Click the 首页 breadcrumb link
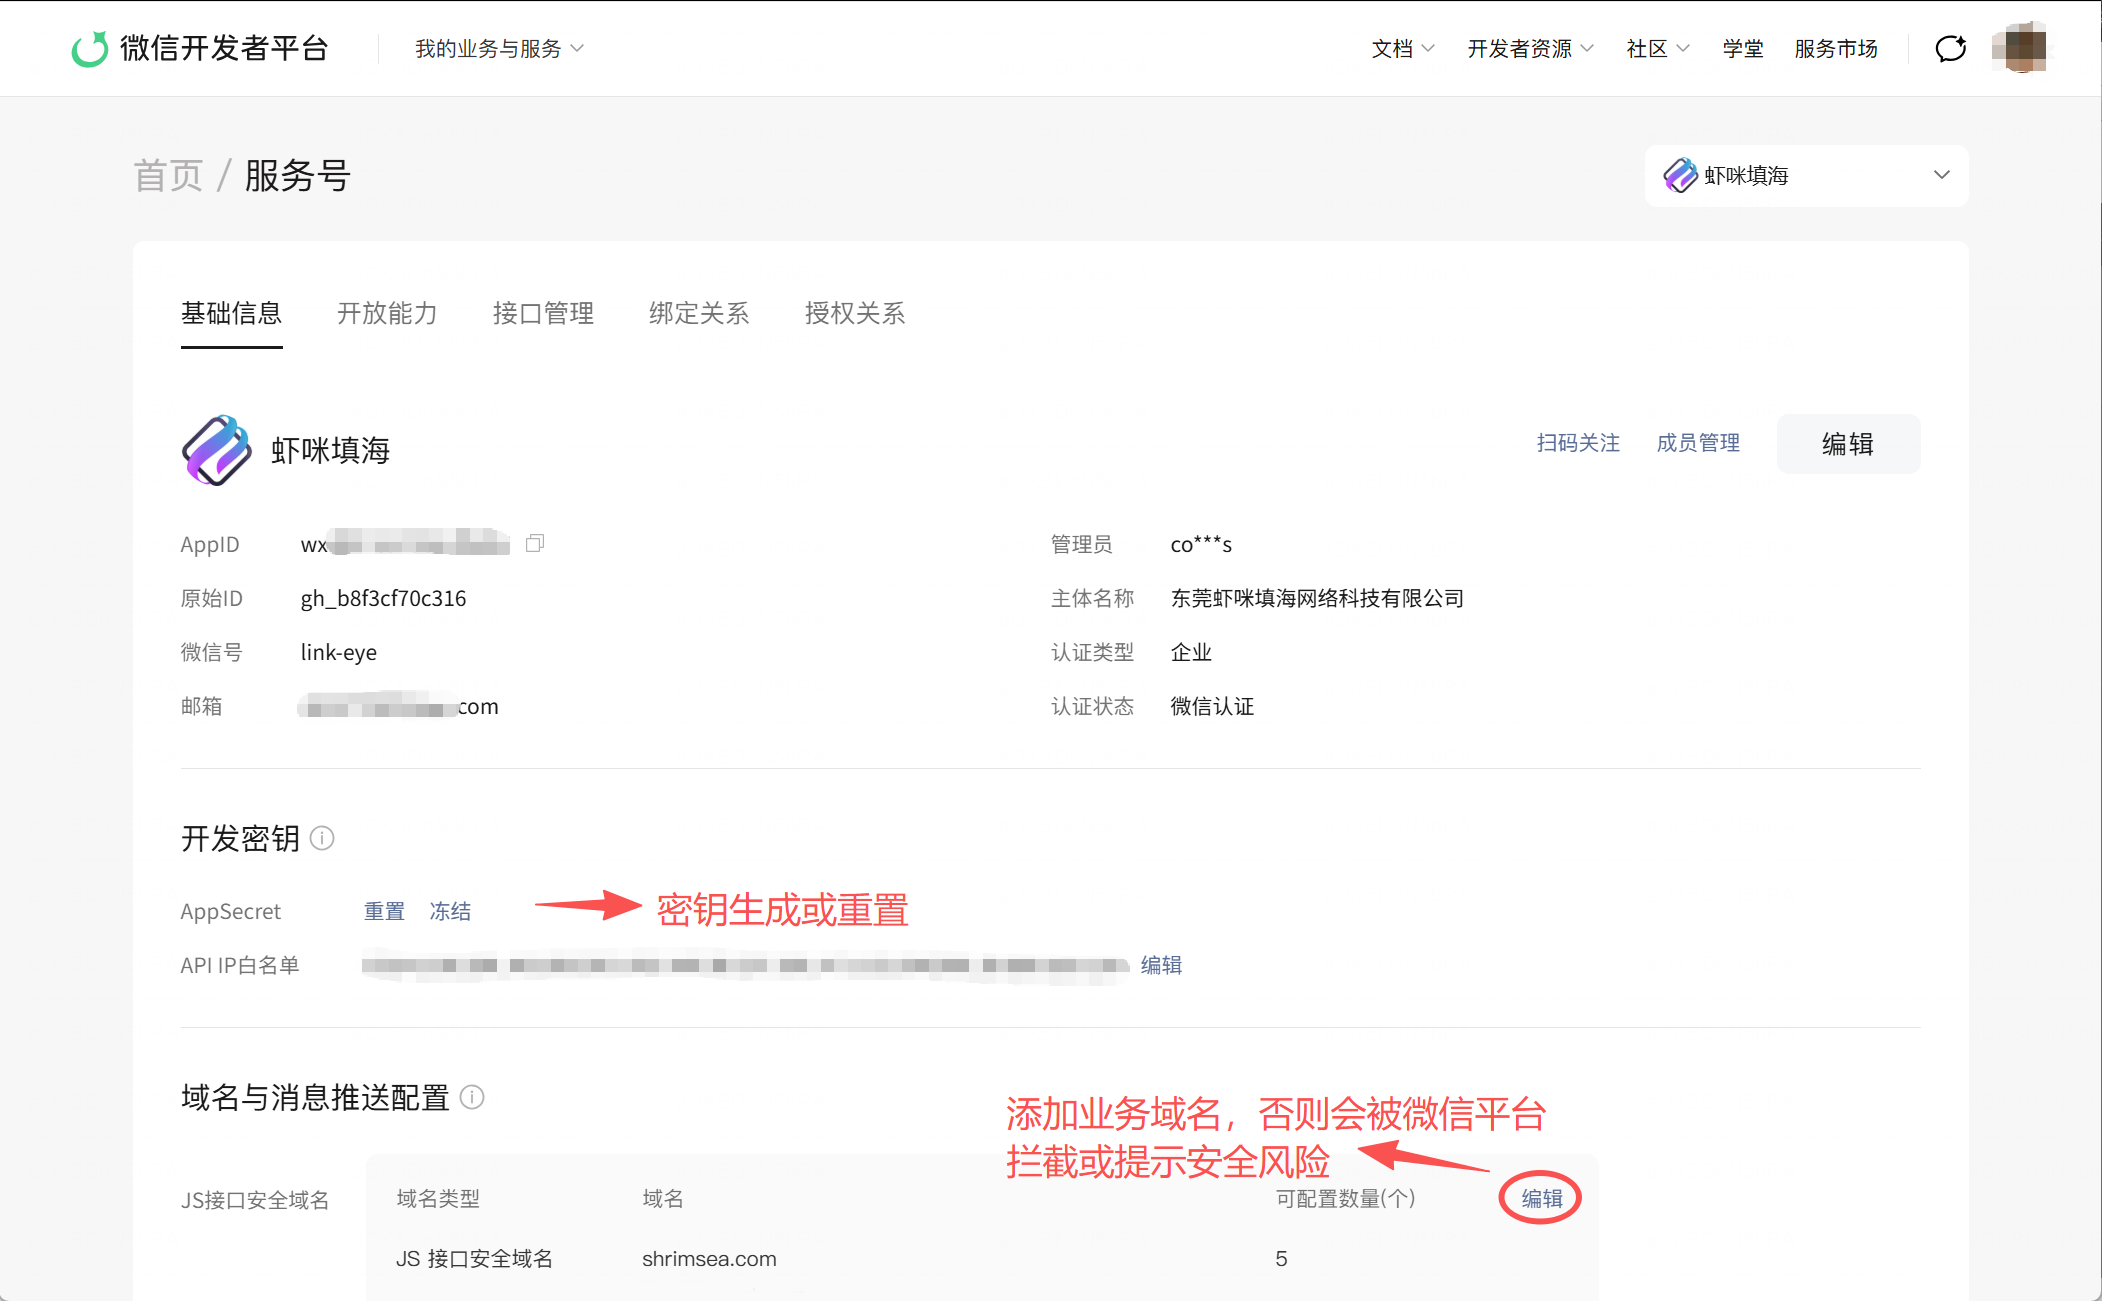 169,175
